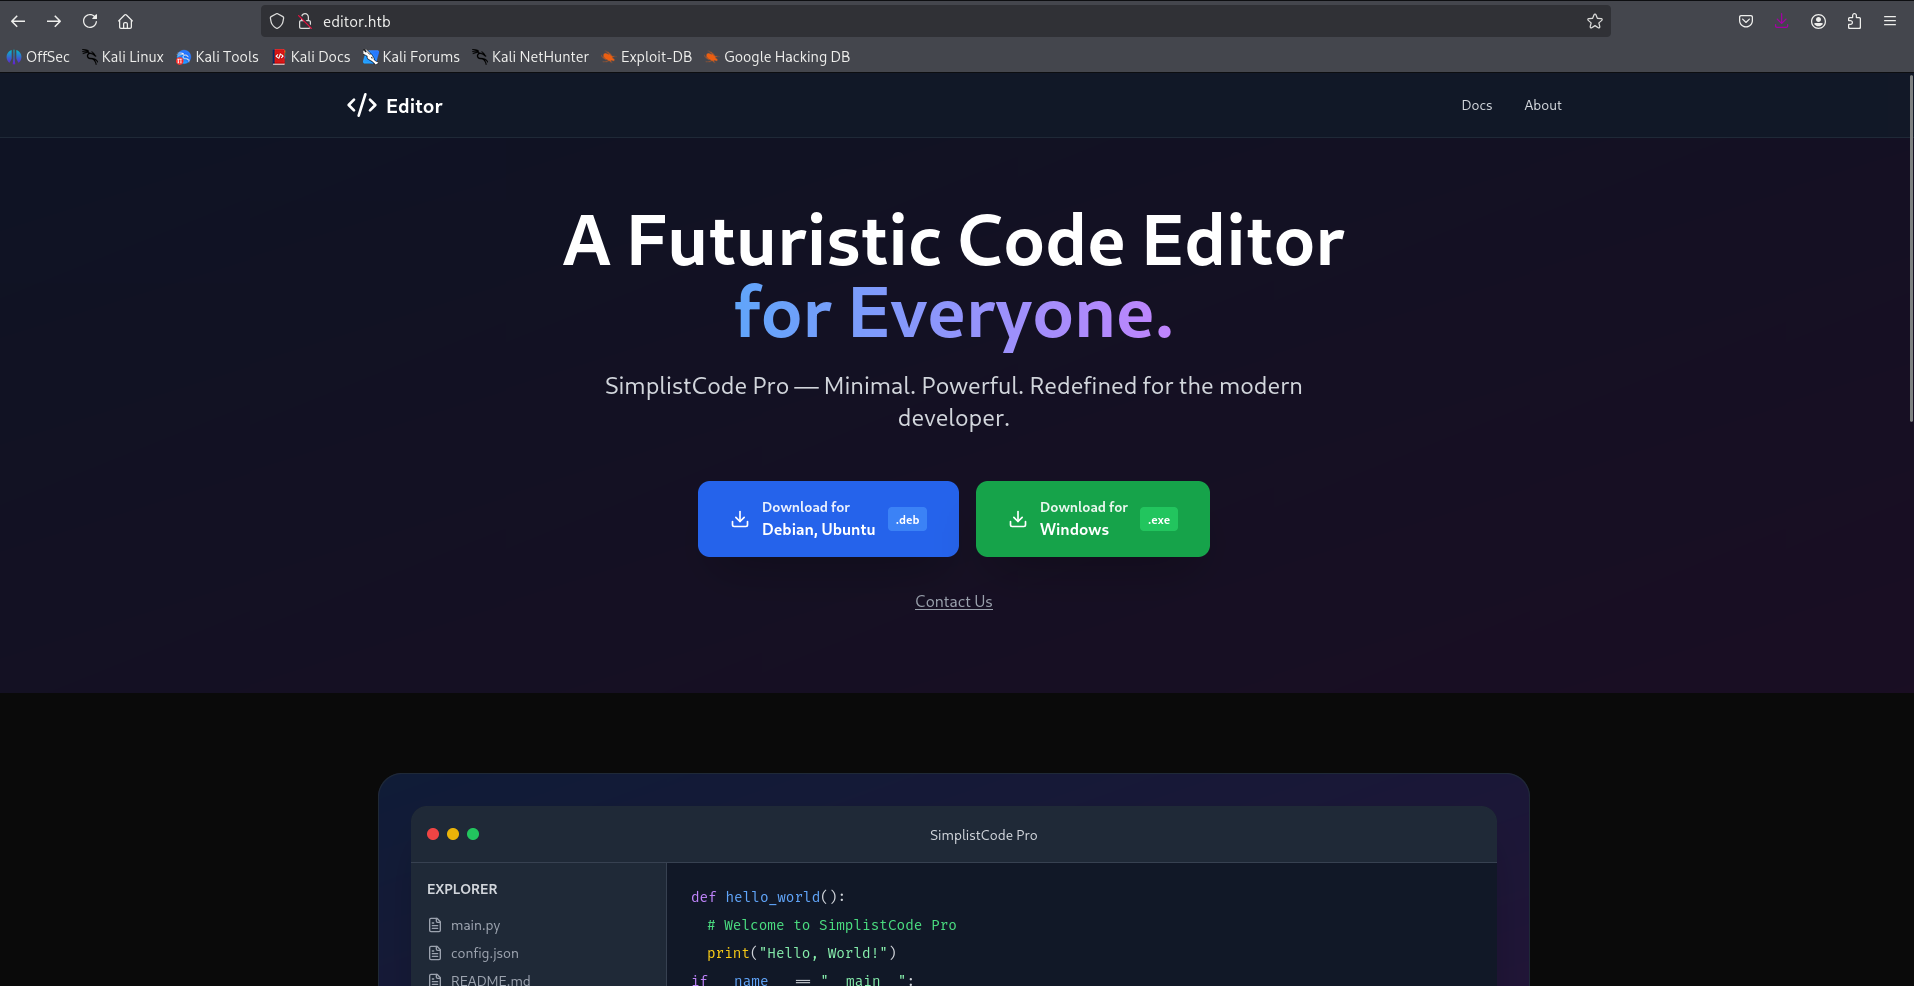Click the 'SimplistCode Pro — Minimal. Powerful.' tagline

pos(954,401)
